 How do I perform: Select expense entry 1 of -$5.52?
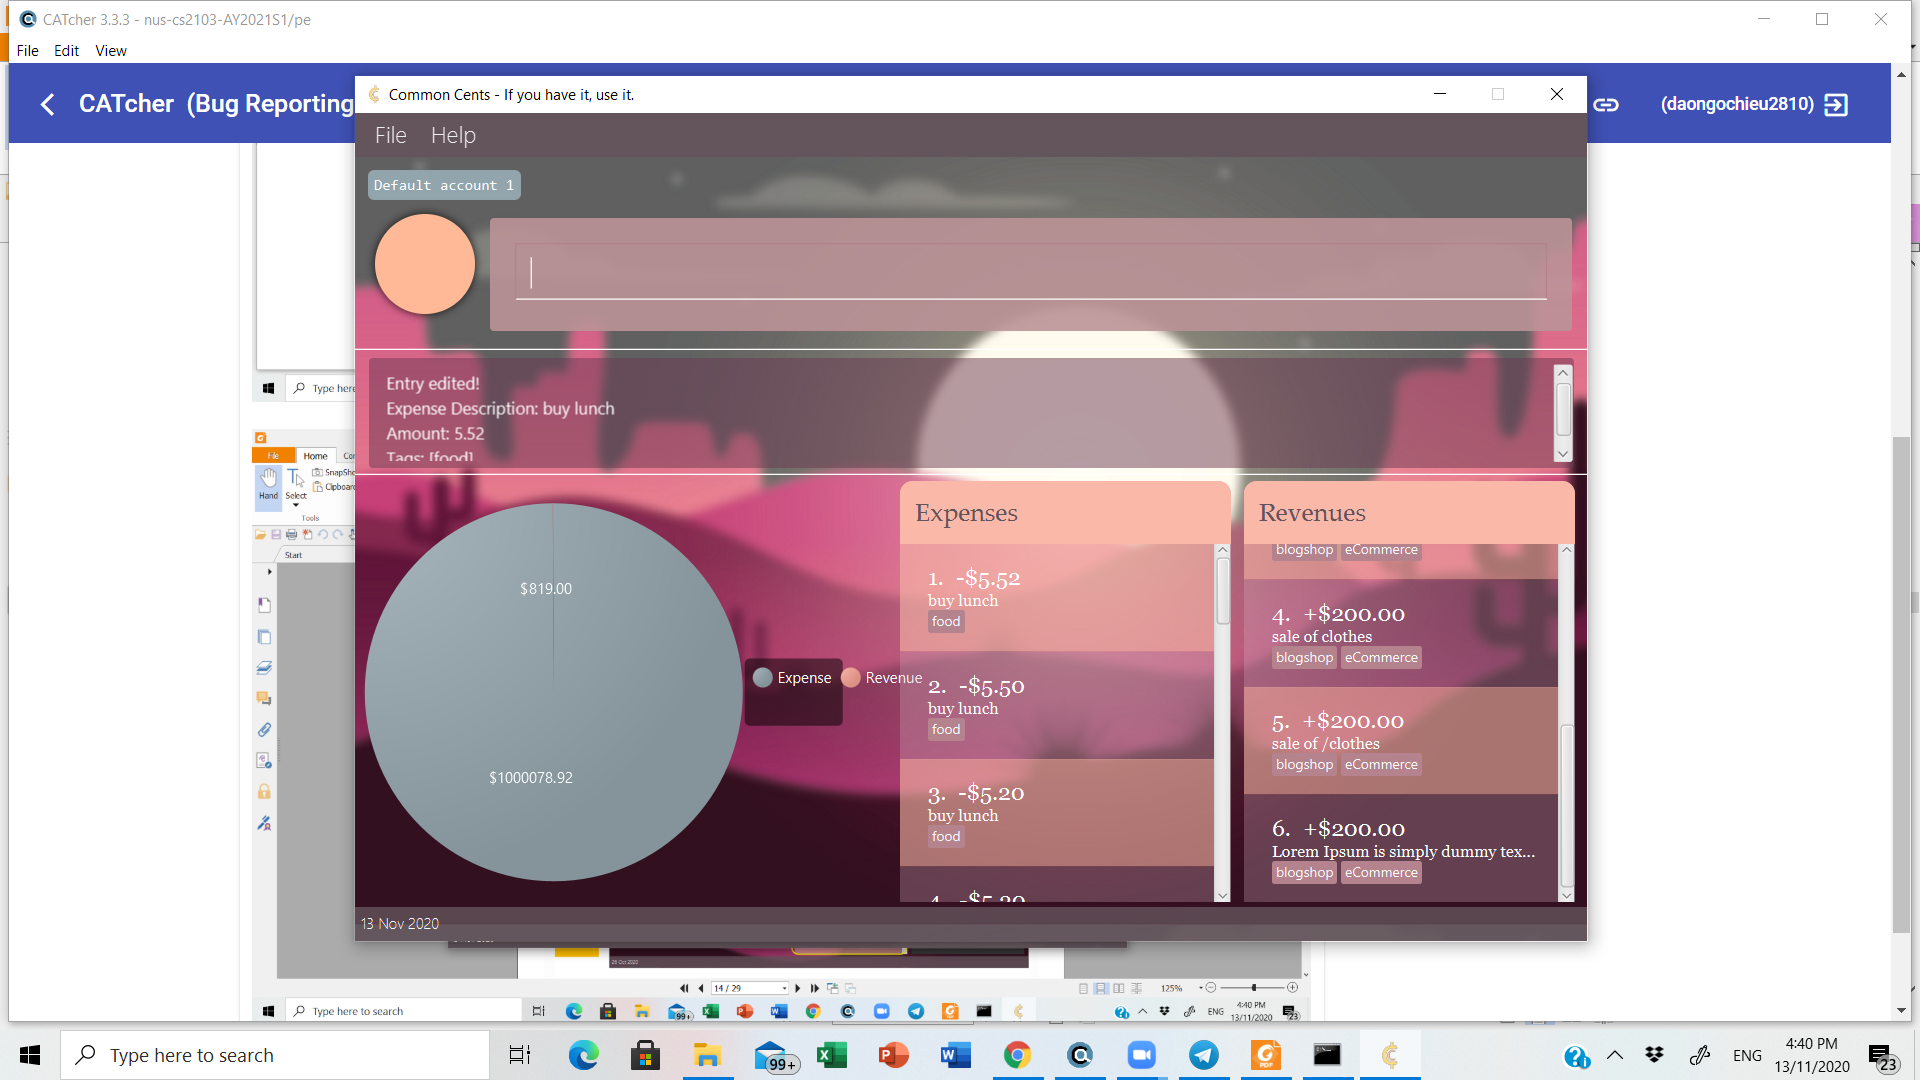click(x=1056, y=598)
